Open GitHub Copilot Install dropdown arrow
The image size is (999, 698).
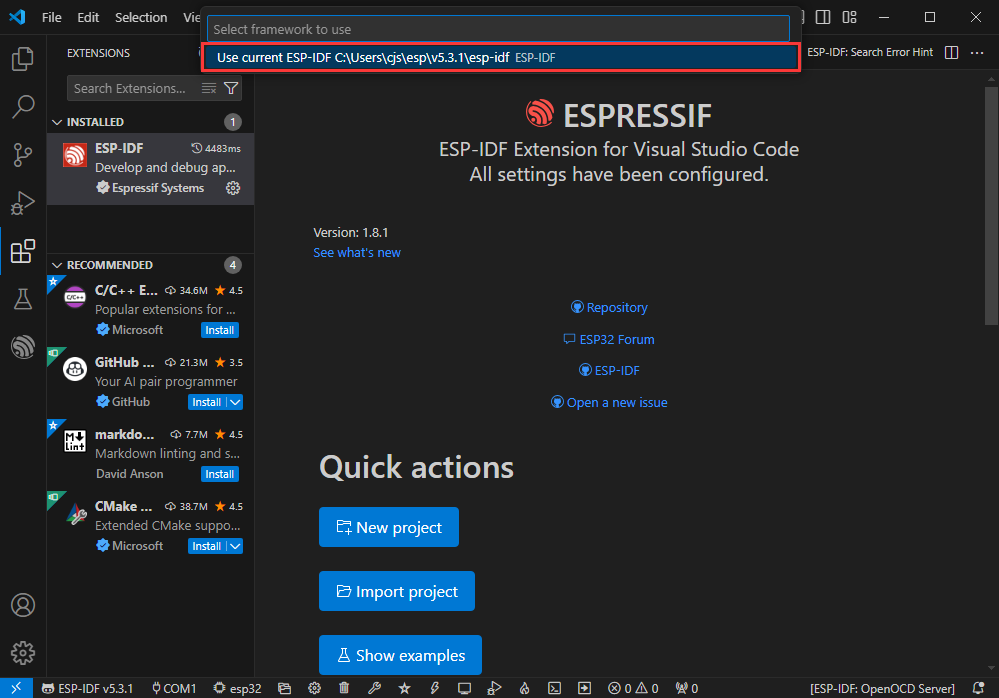pos(235,402)
